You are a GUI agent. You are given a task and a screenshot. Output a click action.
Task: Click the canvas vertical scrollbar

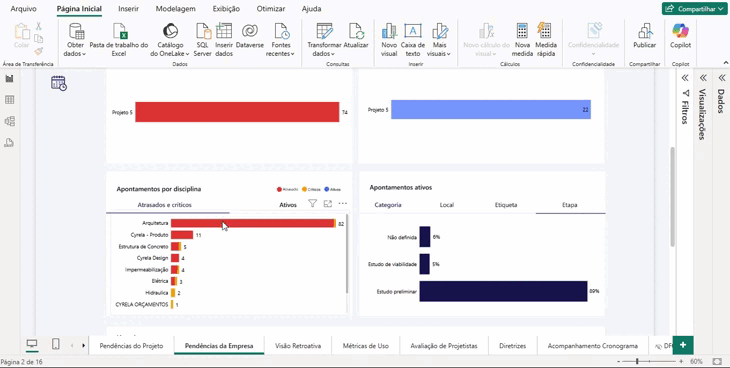point(672,197)
